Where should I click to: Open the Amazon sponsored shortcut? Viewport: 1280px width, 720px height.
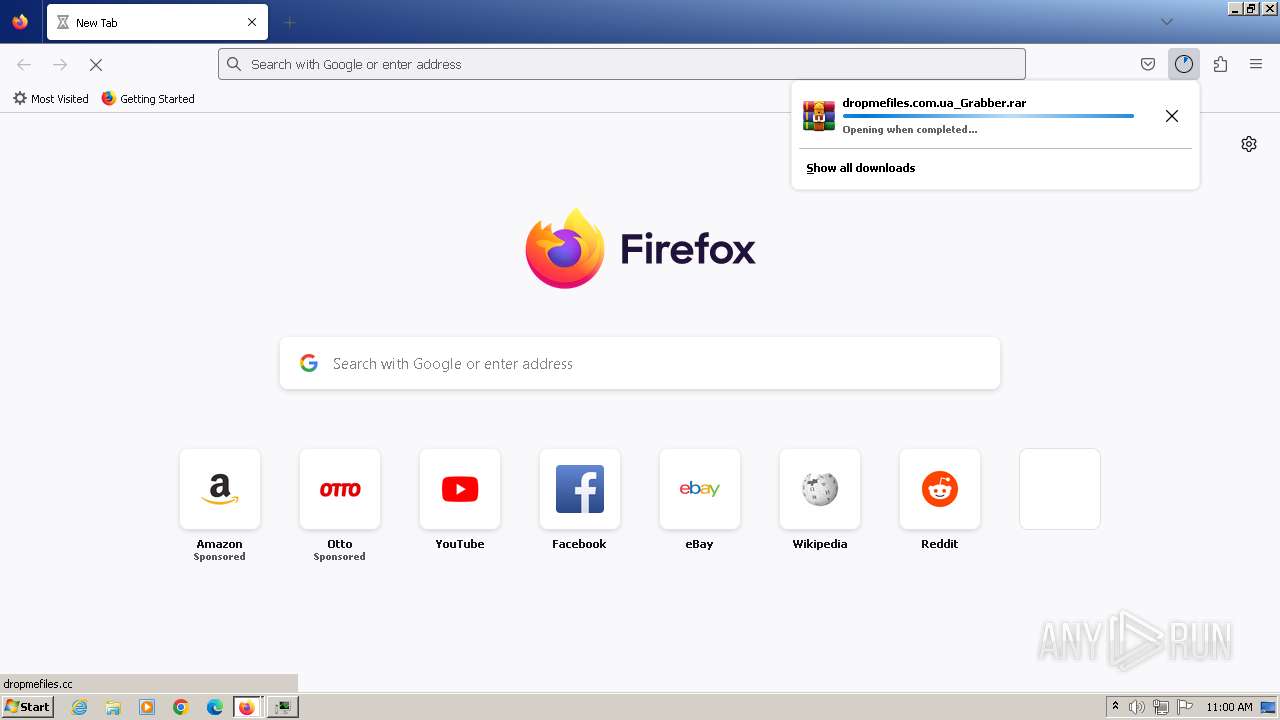pos(220,489)
